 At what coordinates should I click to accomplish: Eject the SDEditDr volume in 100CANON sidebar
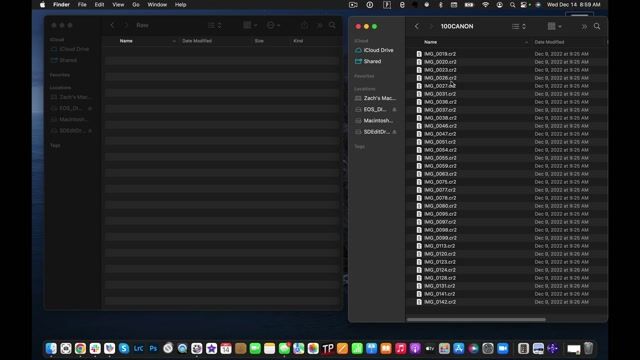[394, 132]
